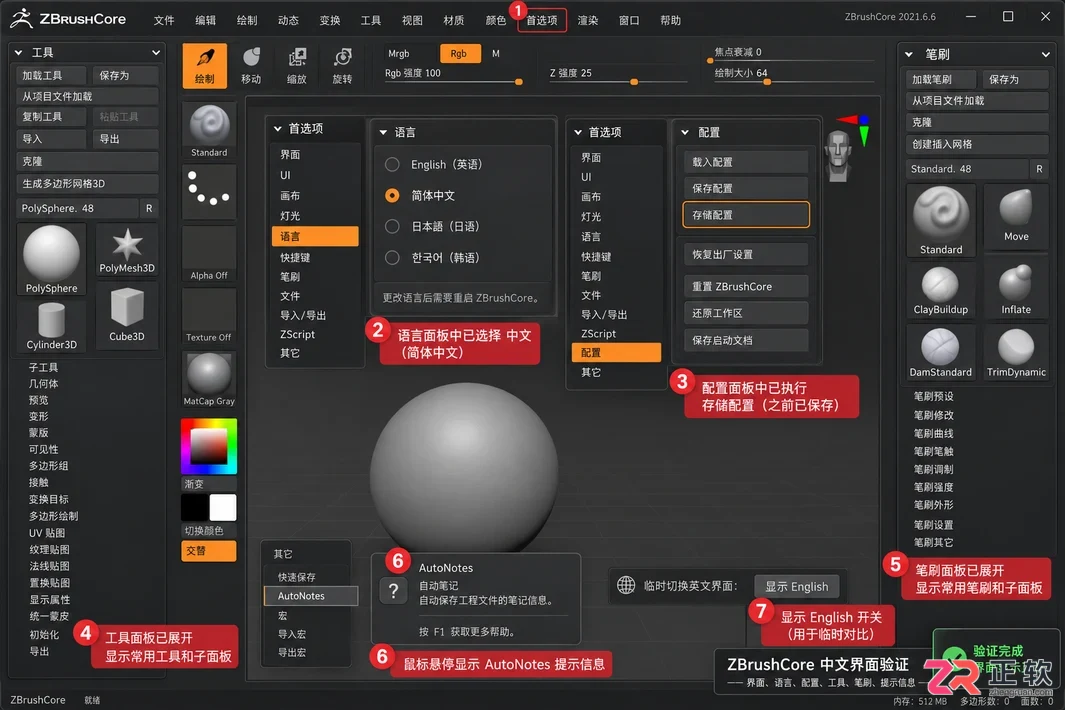The width and height of the screenshot is (1065, 710).
Task: Choose the Standard brush in brush panel
Action: tap(941, 220)
